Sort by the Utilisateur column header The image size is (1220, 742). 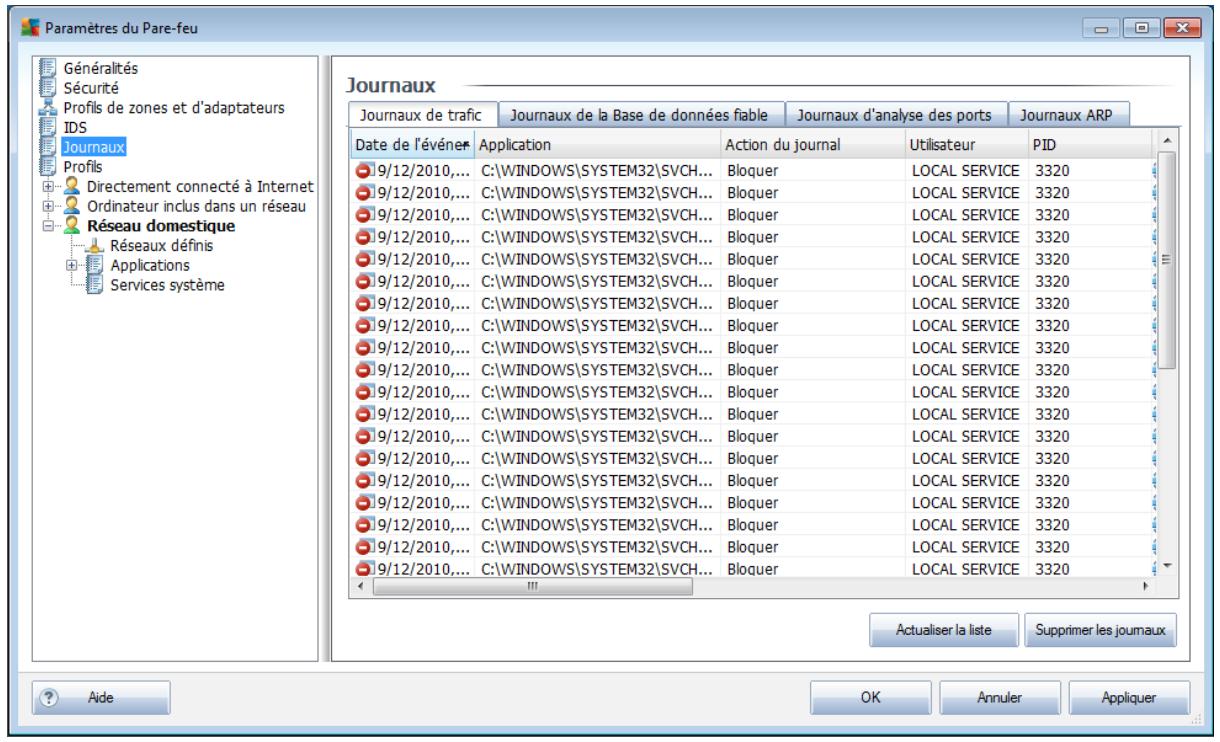coord(966,145)
